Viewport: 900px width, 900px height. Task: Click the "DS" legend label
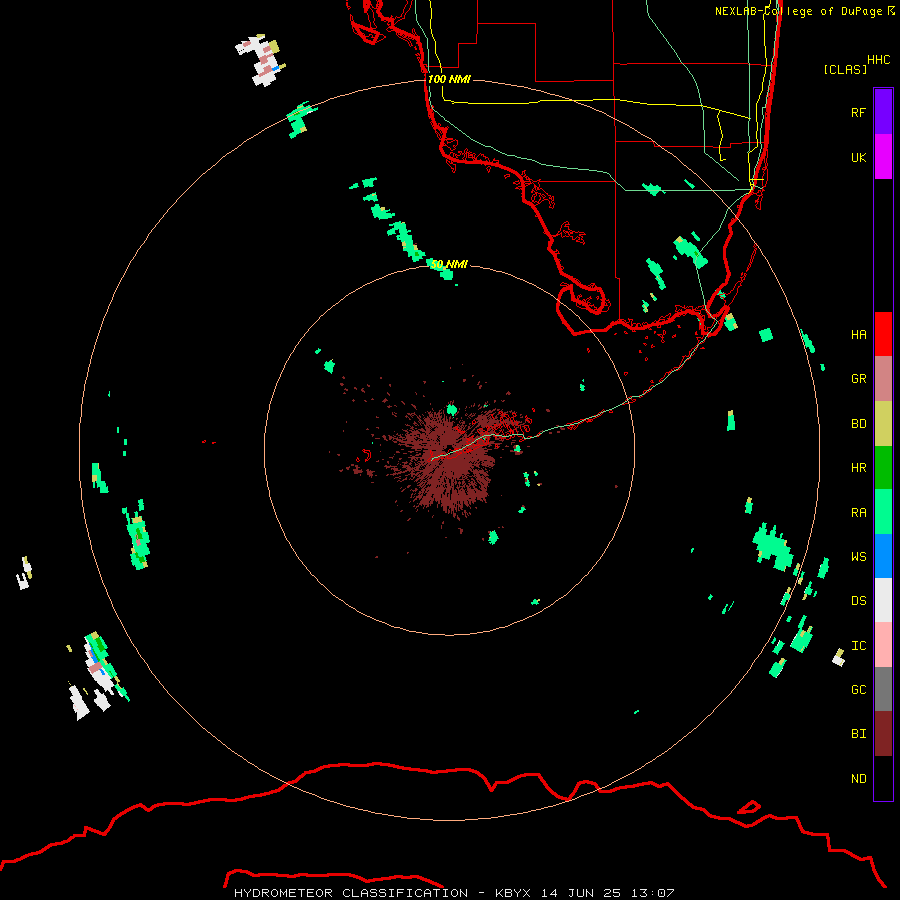point(858,601)
